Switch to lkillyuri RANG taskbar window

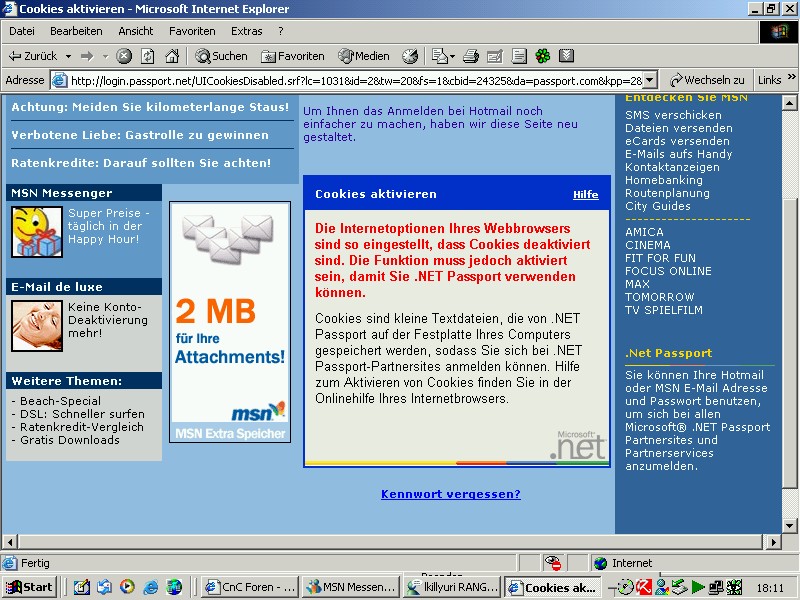452,587
